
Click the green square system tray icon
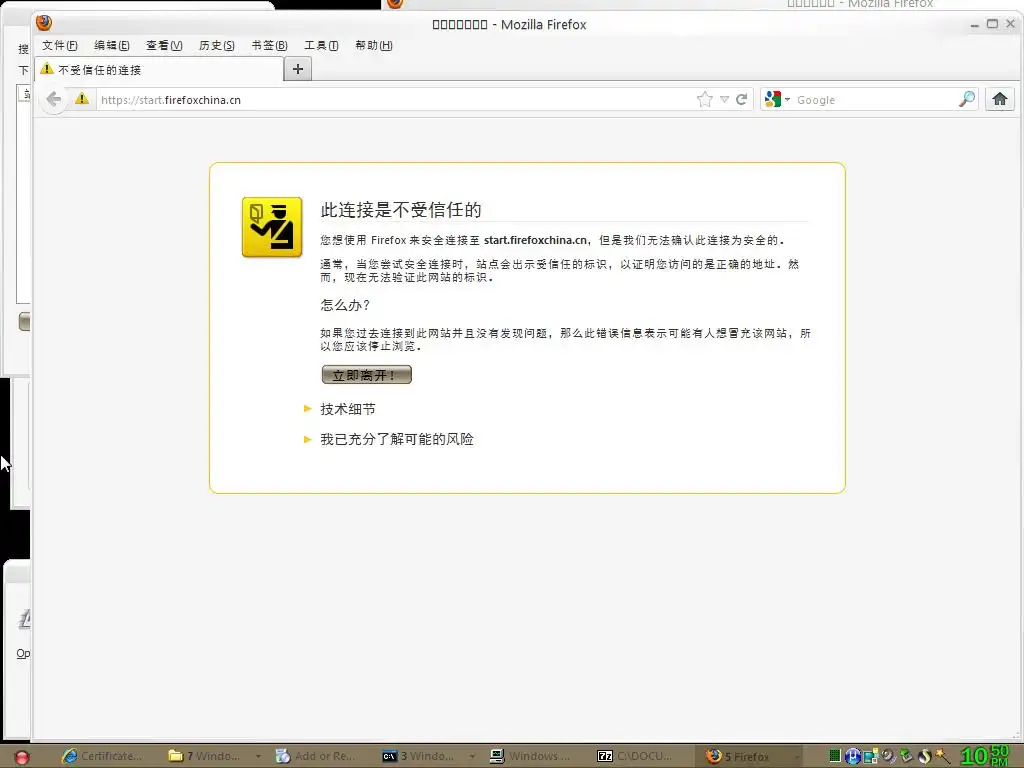click(835, 756)
